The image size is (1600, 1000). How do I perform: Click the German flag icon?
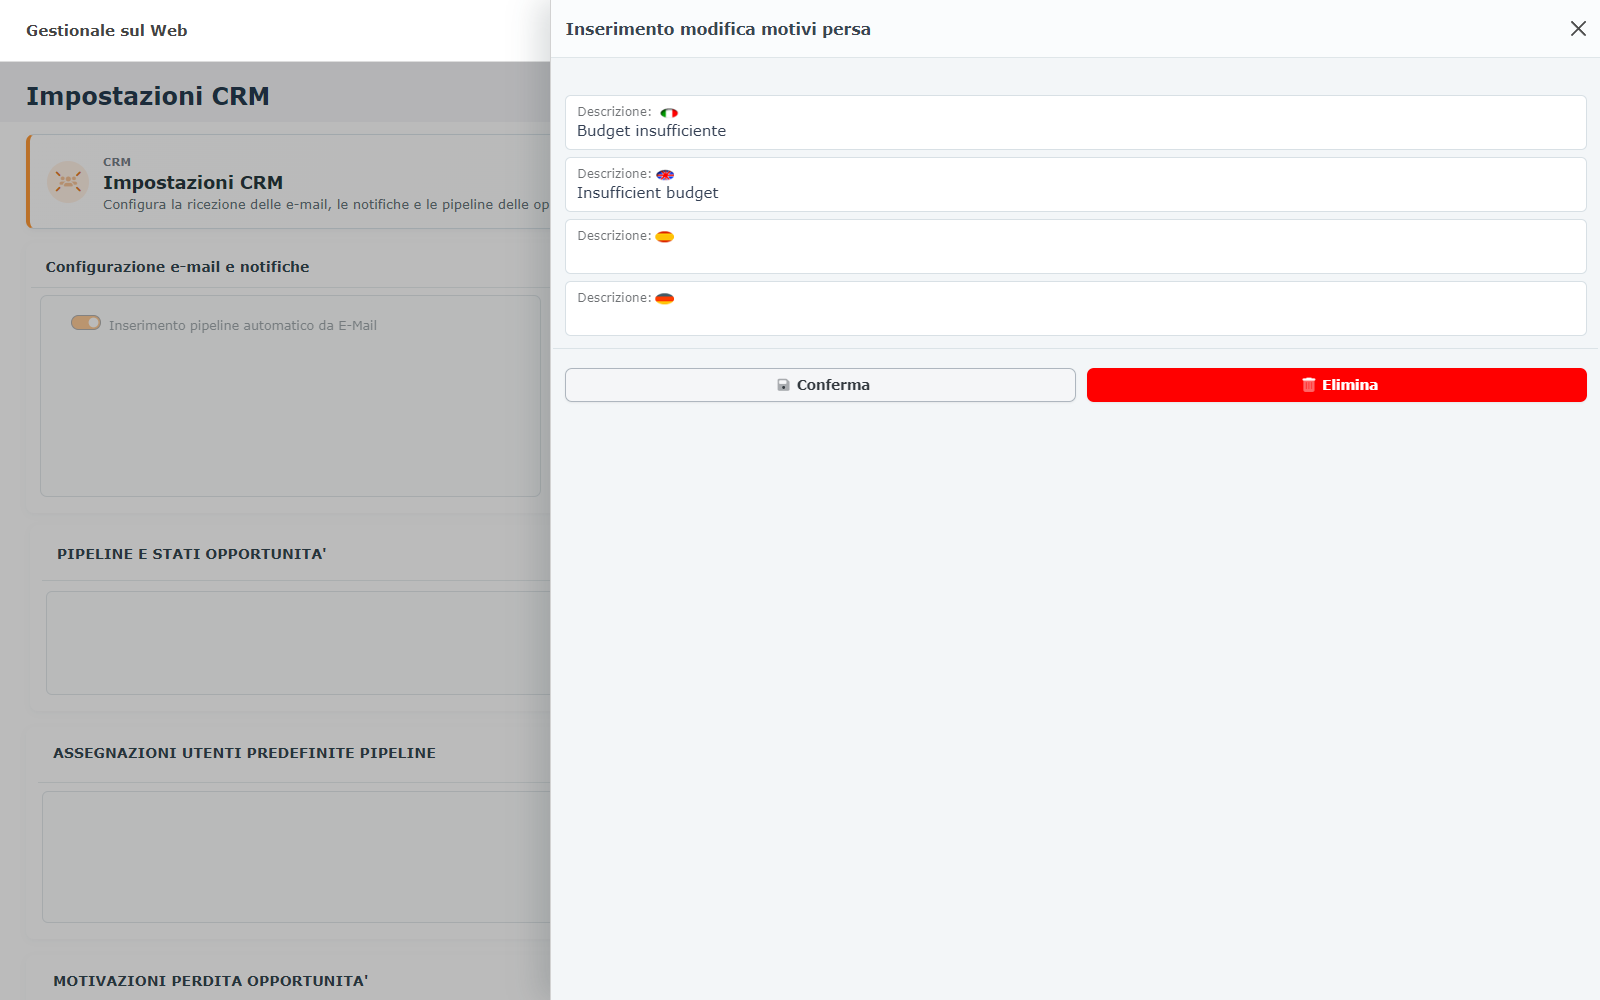(665, 299)
